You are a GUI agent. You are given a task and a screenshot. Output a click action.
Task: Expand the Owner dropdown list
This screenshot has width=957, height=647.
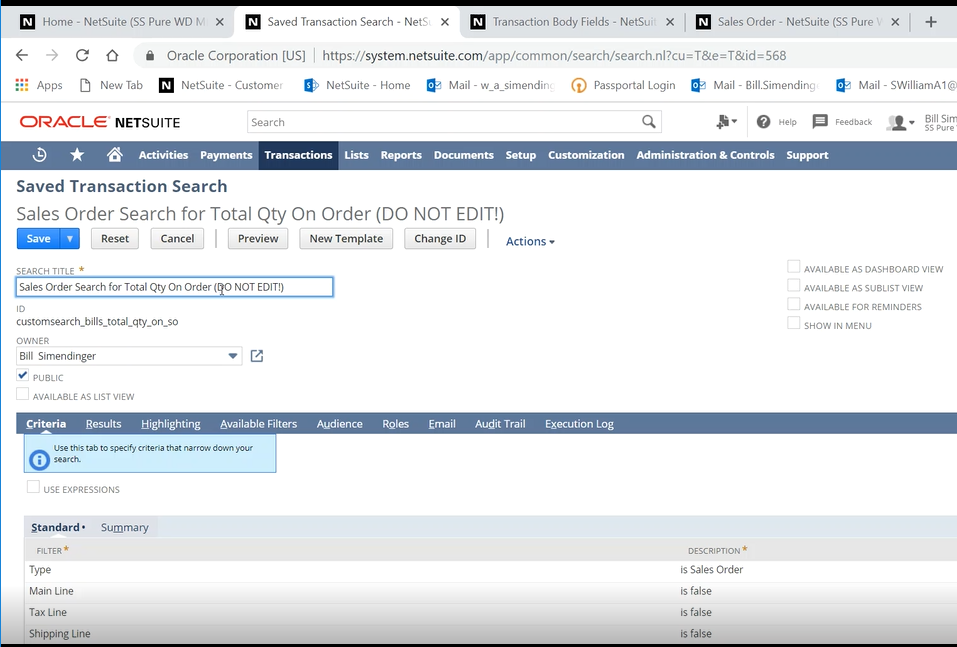(x=233, y=356)
